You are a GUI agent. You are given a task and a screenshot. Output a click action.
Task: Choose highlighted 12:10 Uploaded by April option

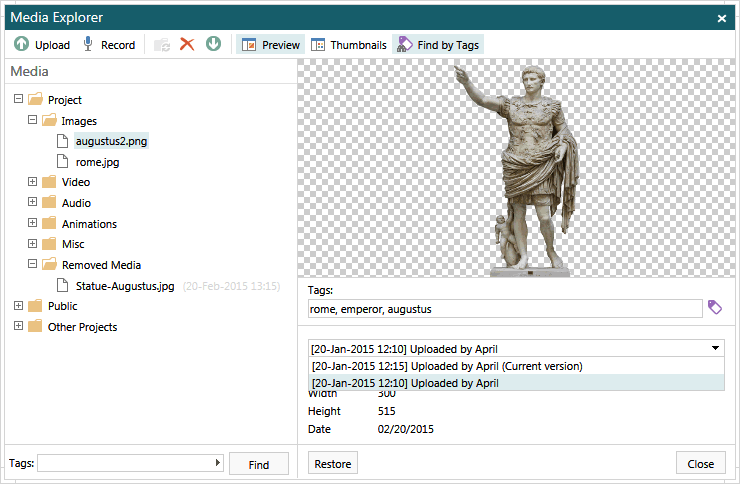pos(516,383)
